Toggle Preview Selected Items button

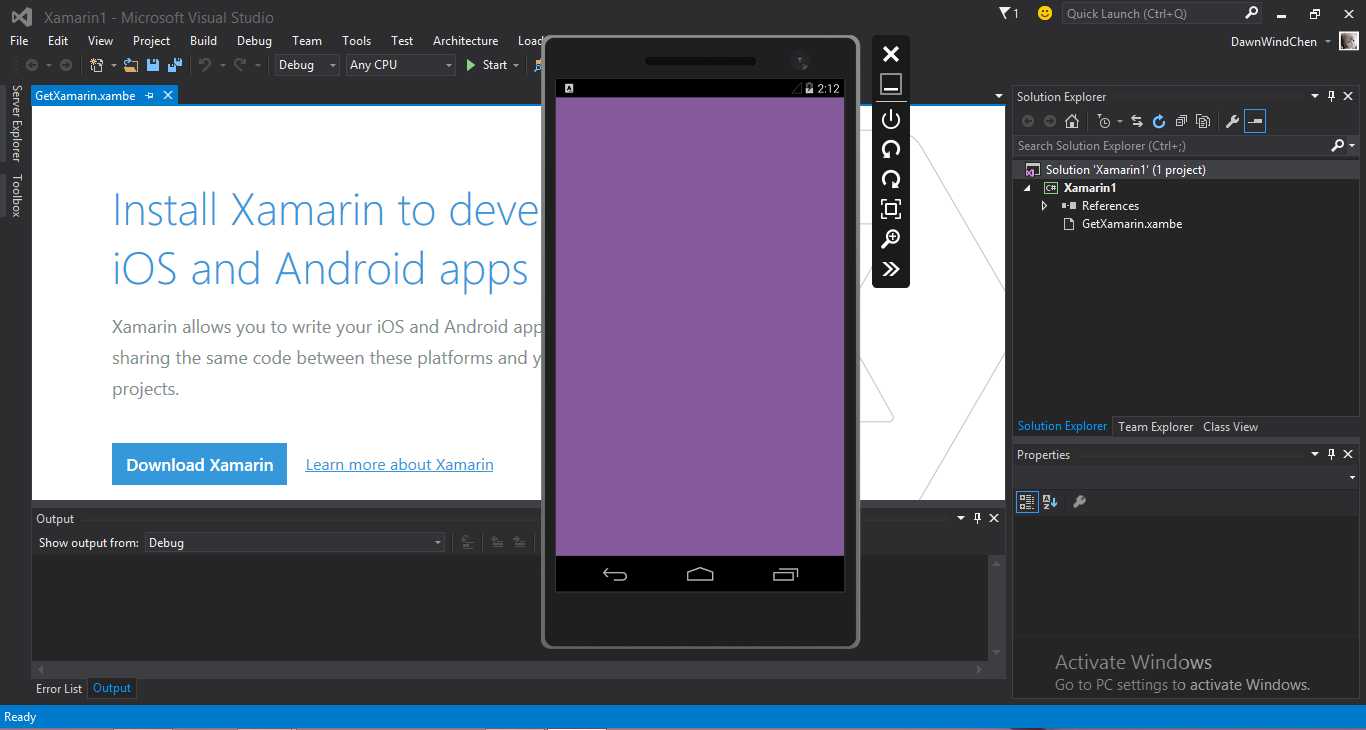pos(1255,121)
